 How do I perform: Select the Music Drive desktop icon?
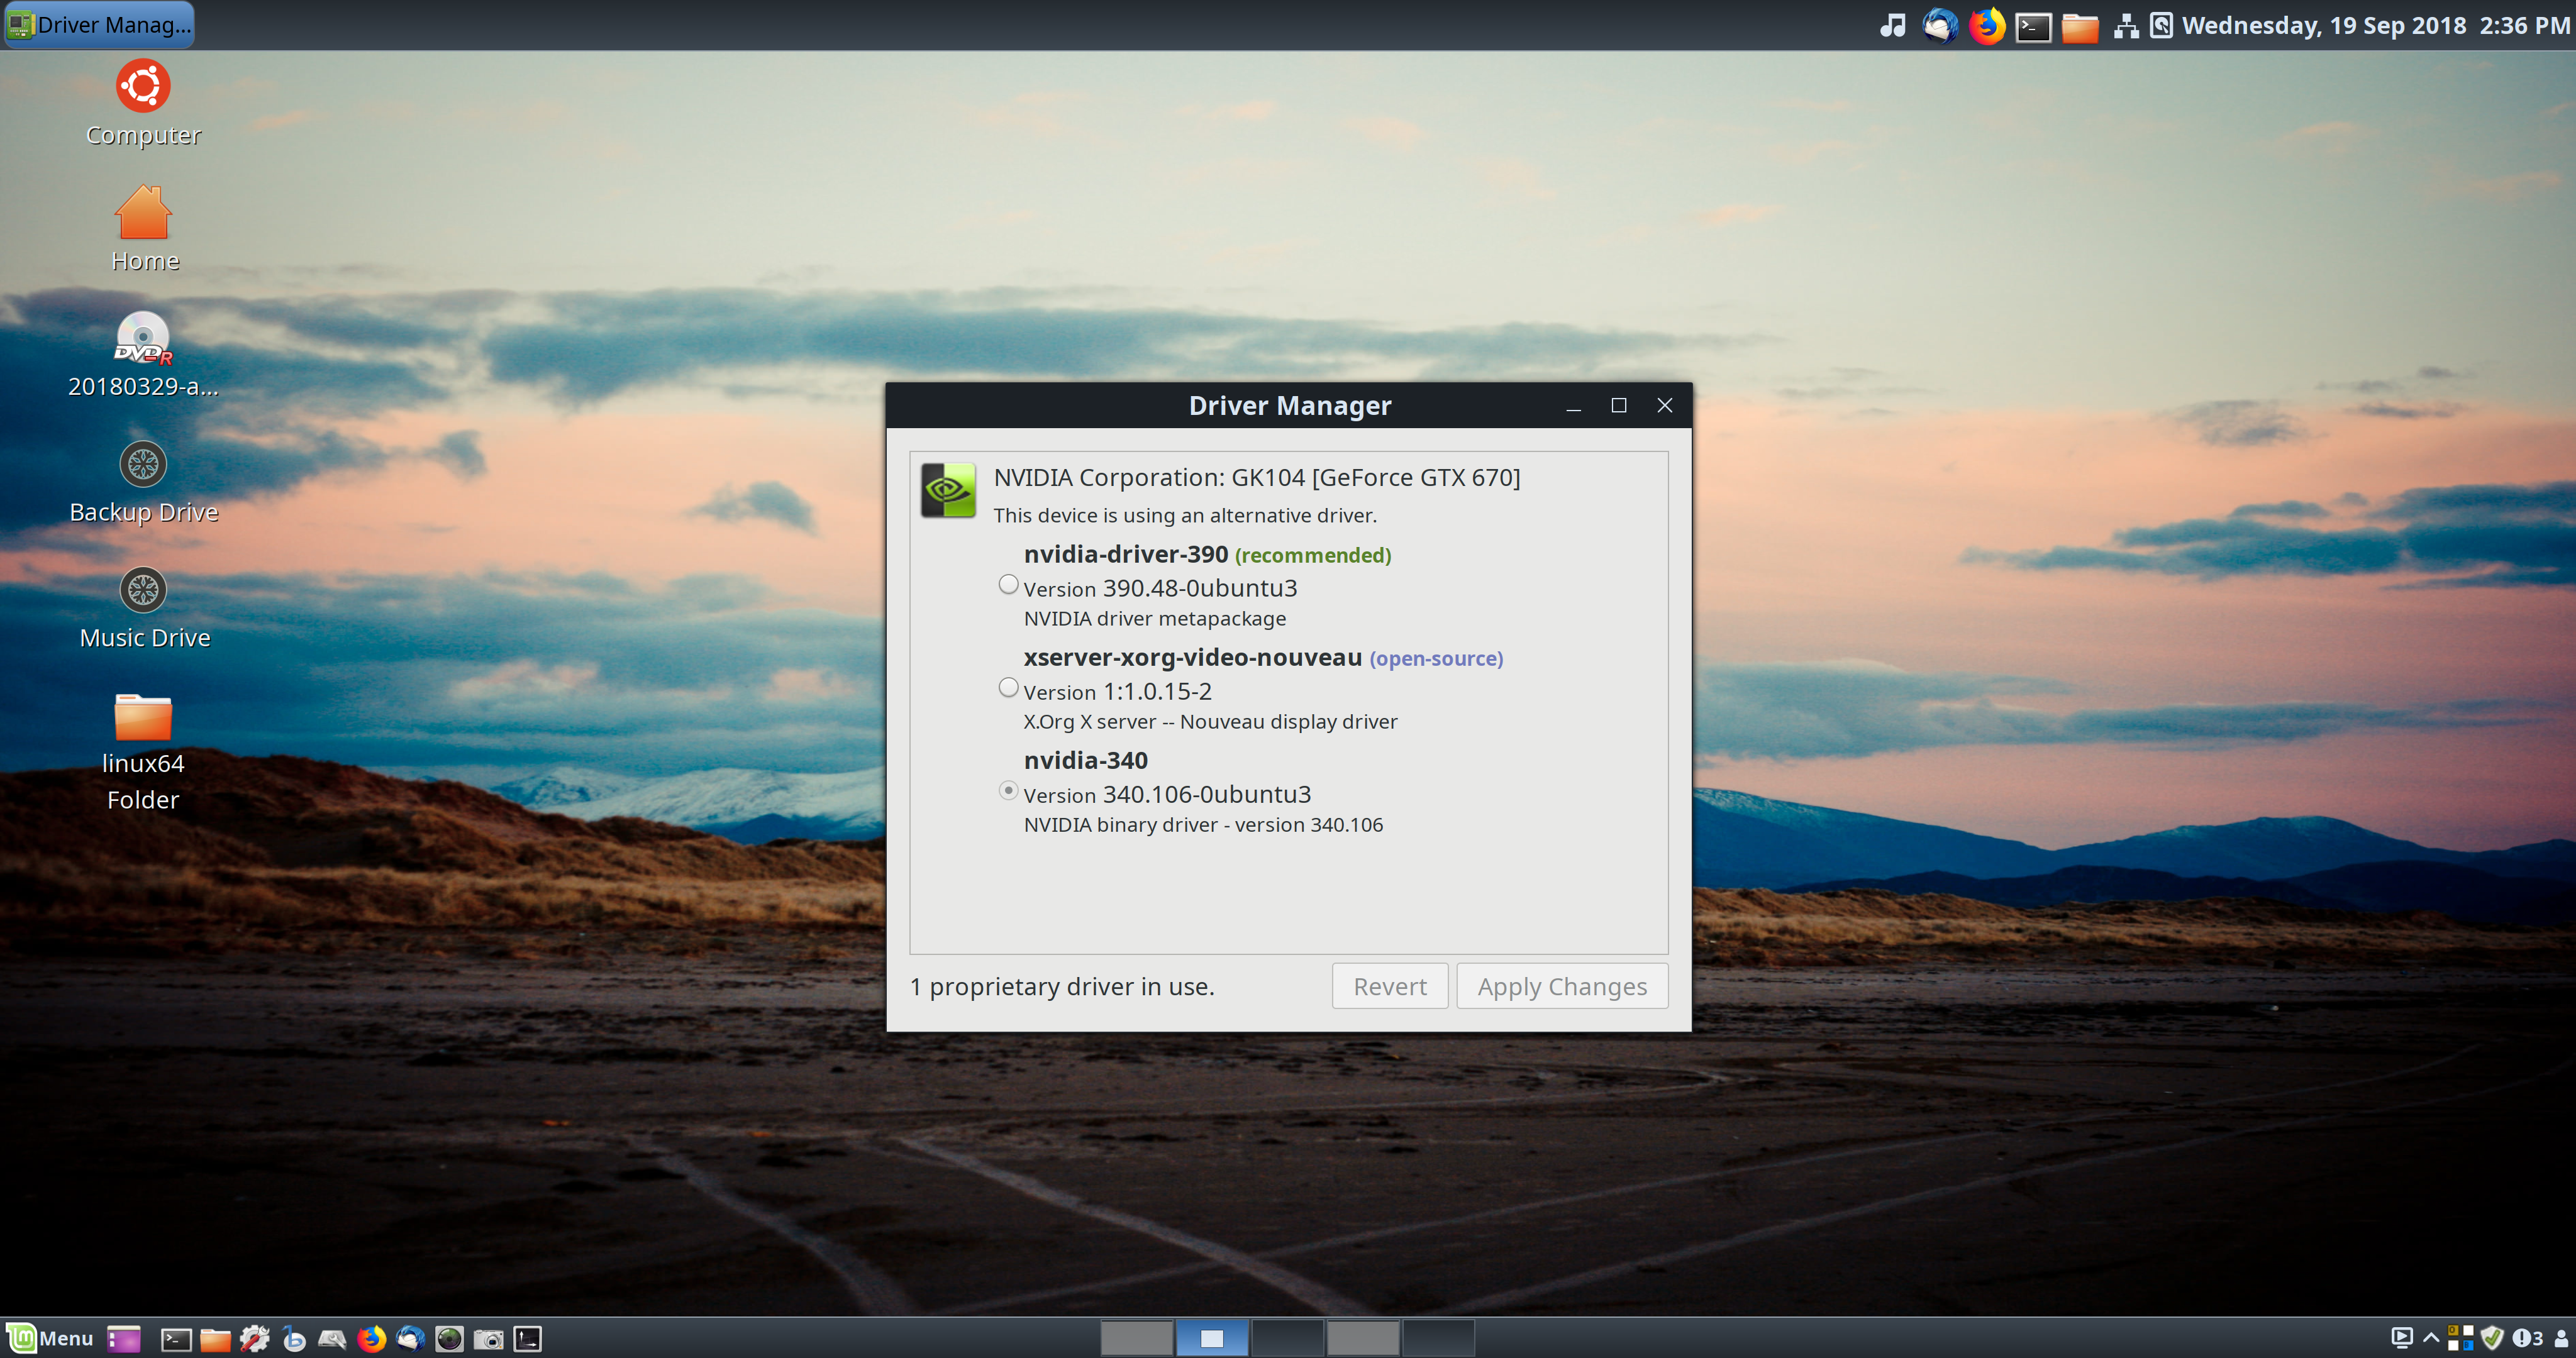tap(143, 609)
